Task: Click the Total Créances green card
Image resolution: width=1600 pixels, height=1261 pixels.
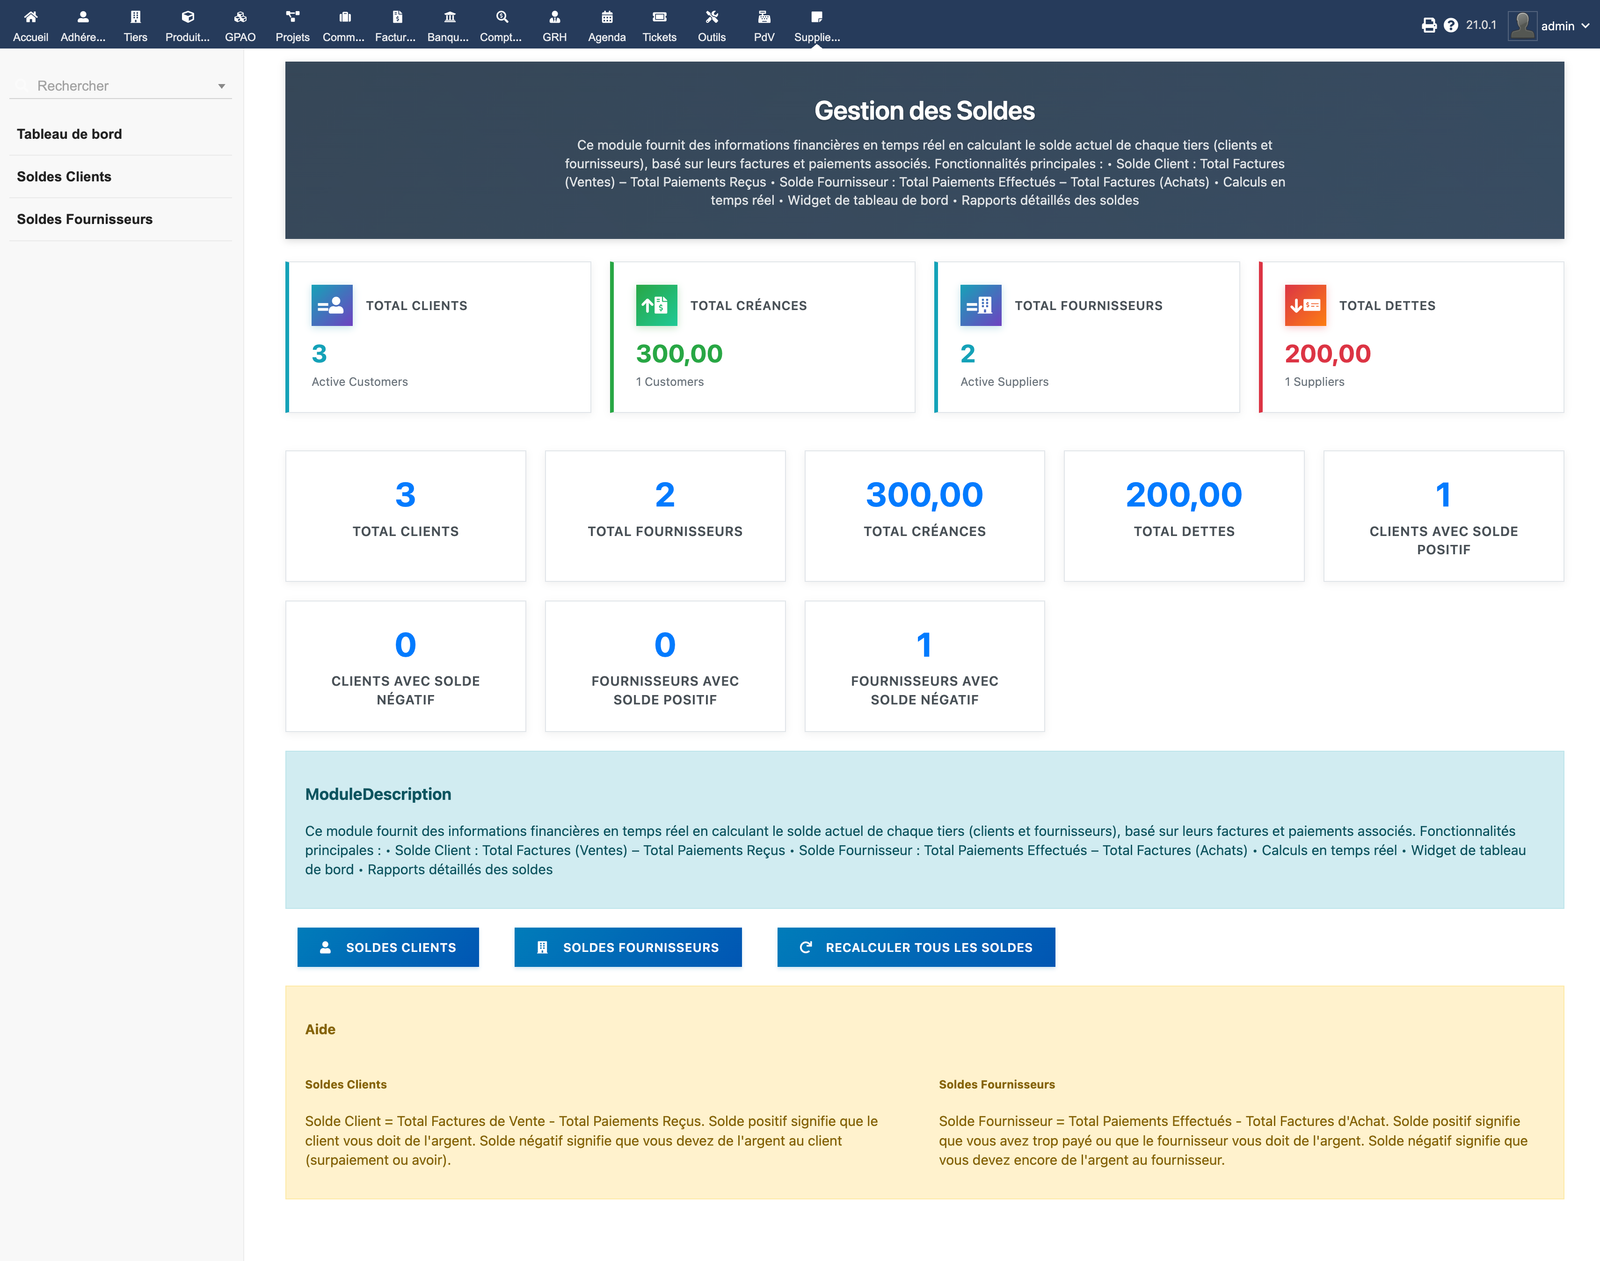Action: tap(762, 336)
